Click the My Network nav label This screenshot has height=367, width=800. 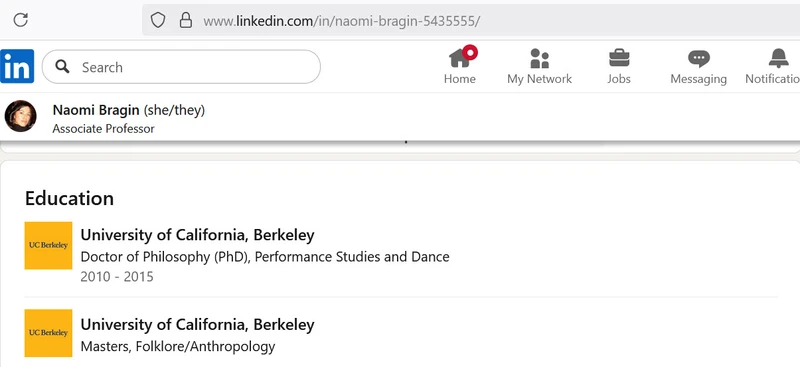[x=539, y=79]
